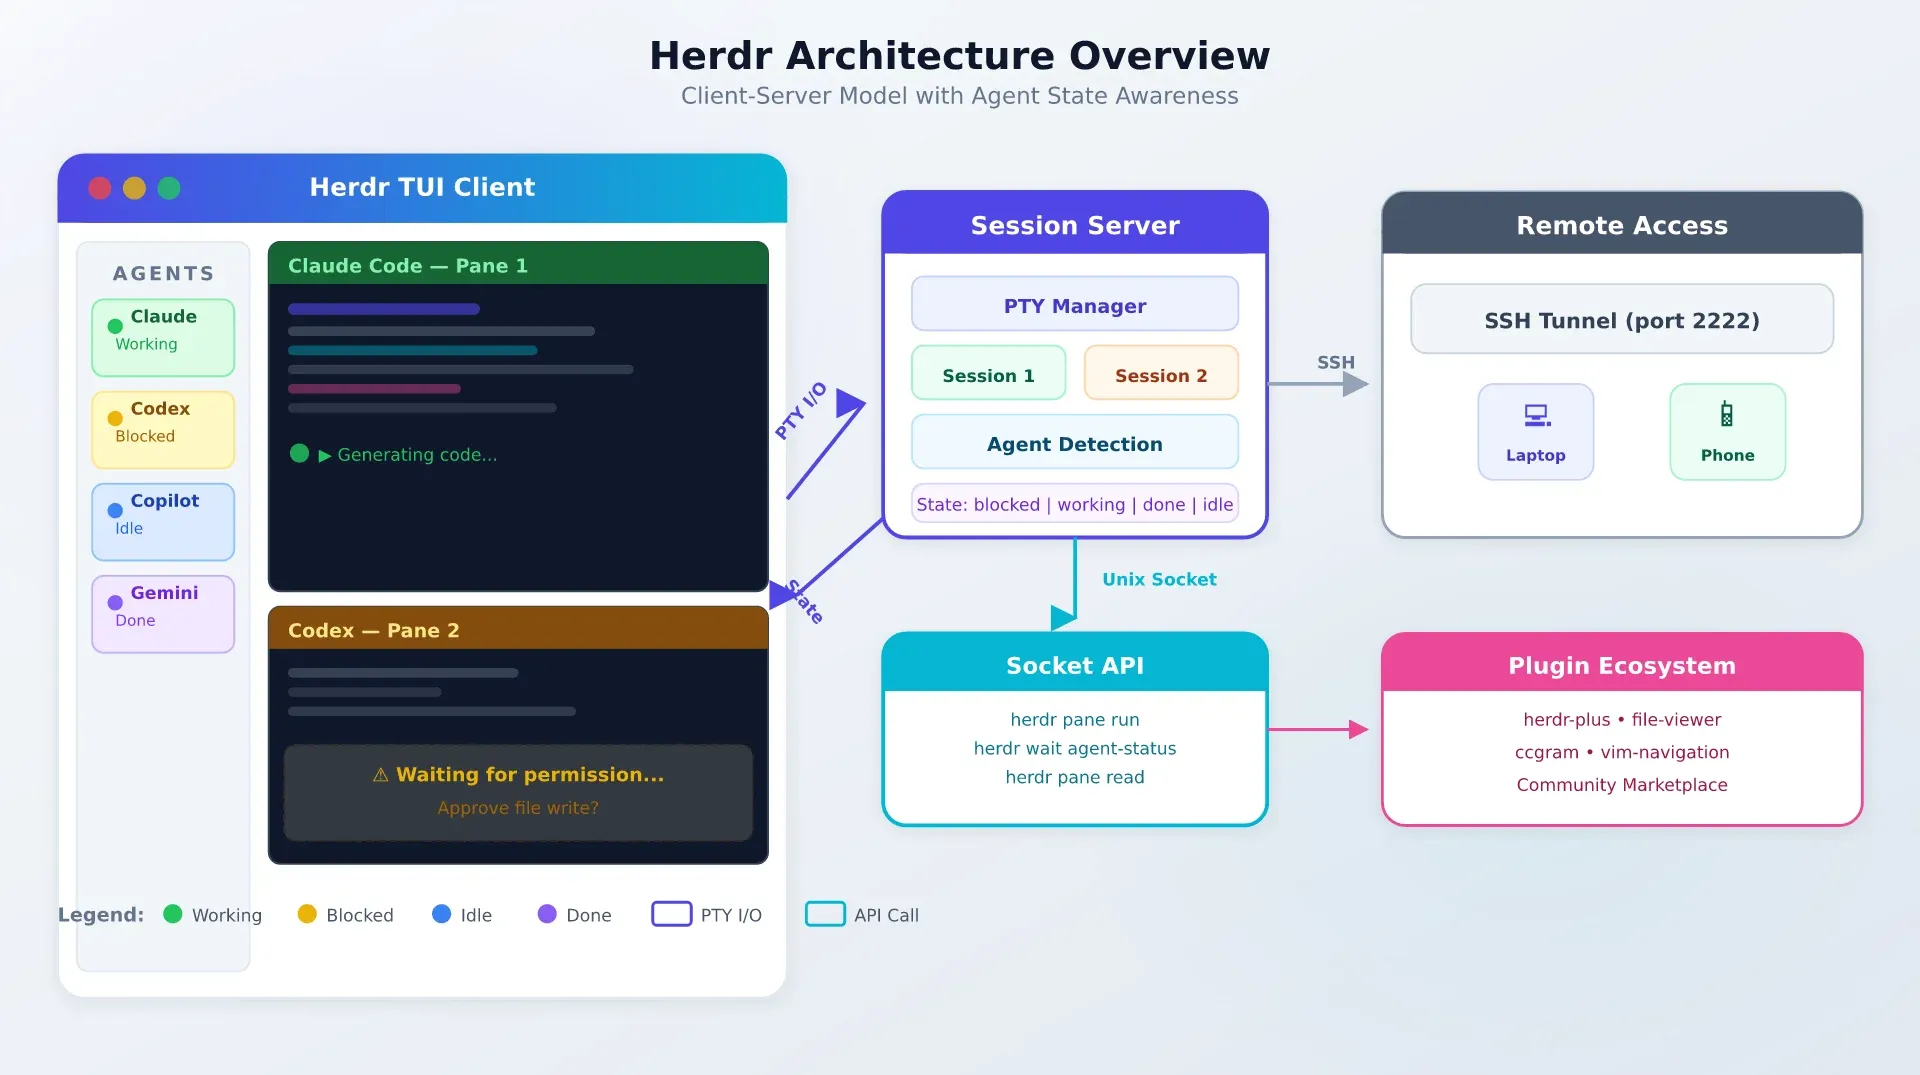Select Session 1 box
1920x1075 pixels.
(x=988, y=374)
